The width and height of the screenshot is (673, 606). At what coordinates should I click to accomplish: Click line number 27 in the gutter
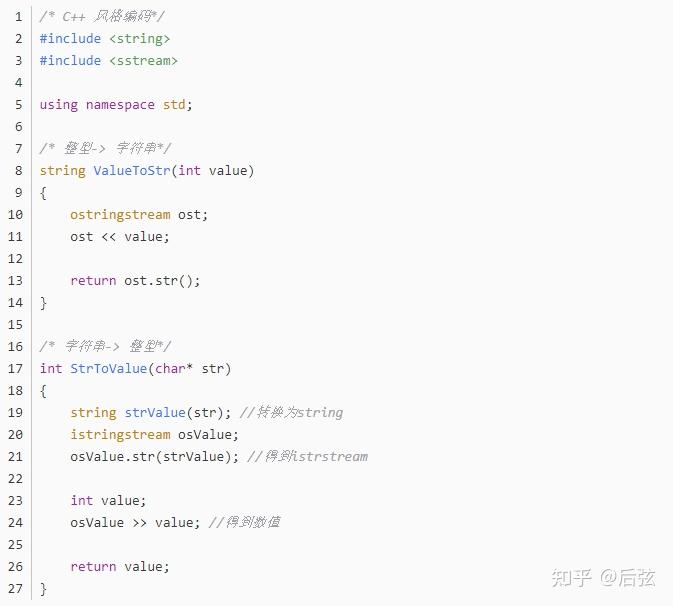pos(15,588)
